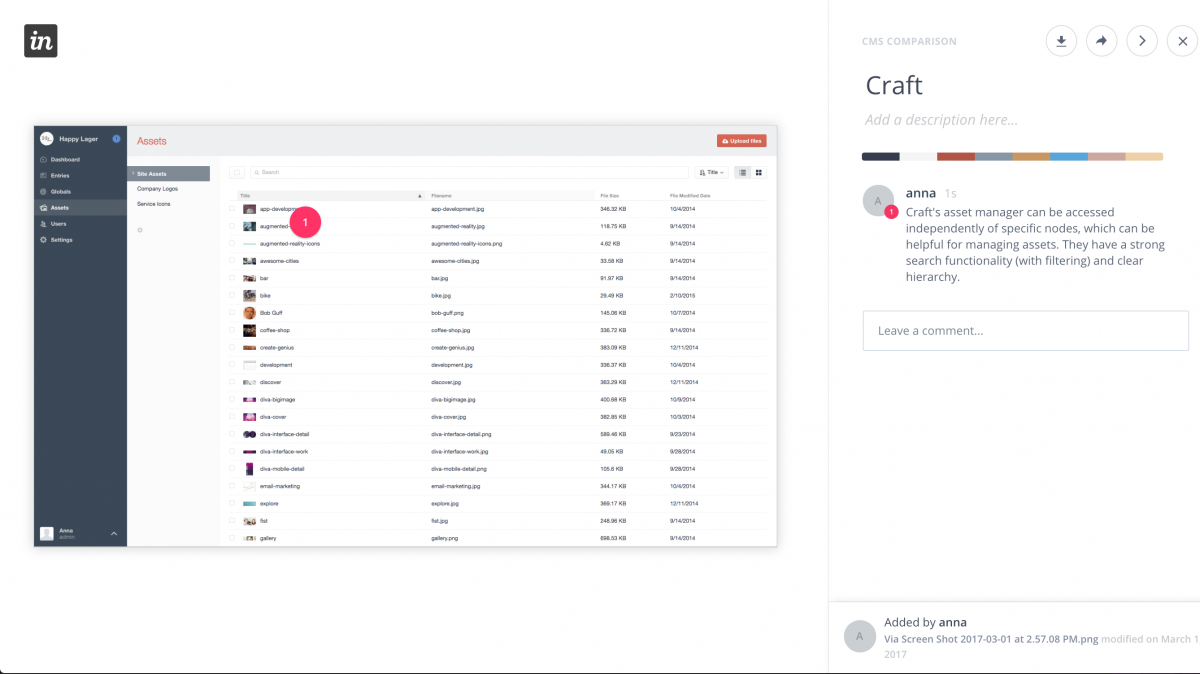Screen dimensions: 1200x674
Task: Share the item with the arrow icon
Action: tap(1101, 41)
